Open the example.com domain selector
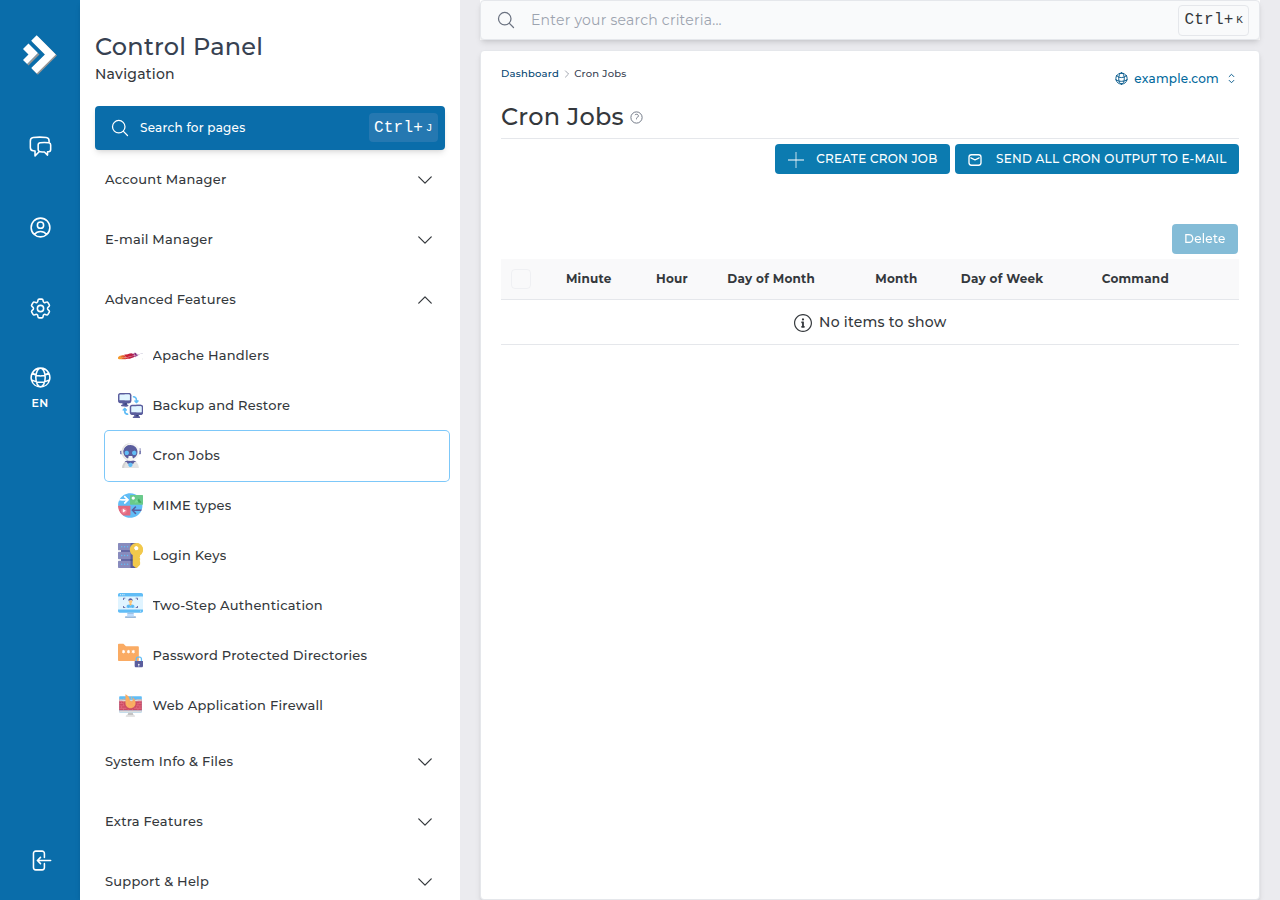This screenshot has height=900, width=1280. pyautogui.click(x=1176, y=79)
